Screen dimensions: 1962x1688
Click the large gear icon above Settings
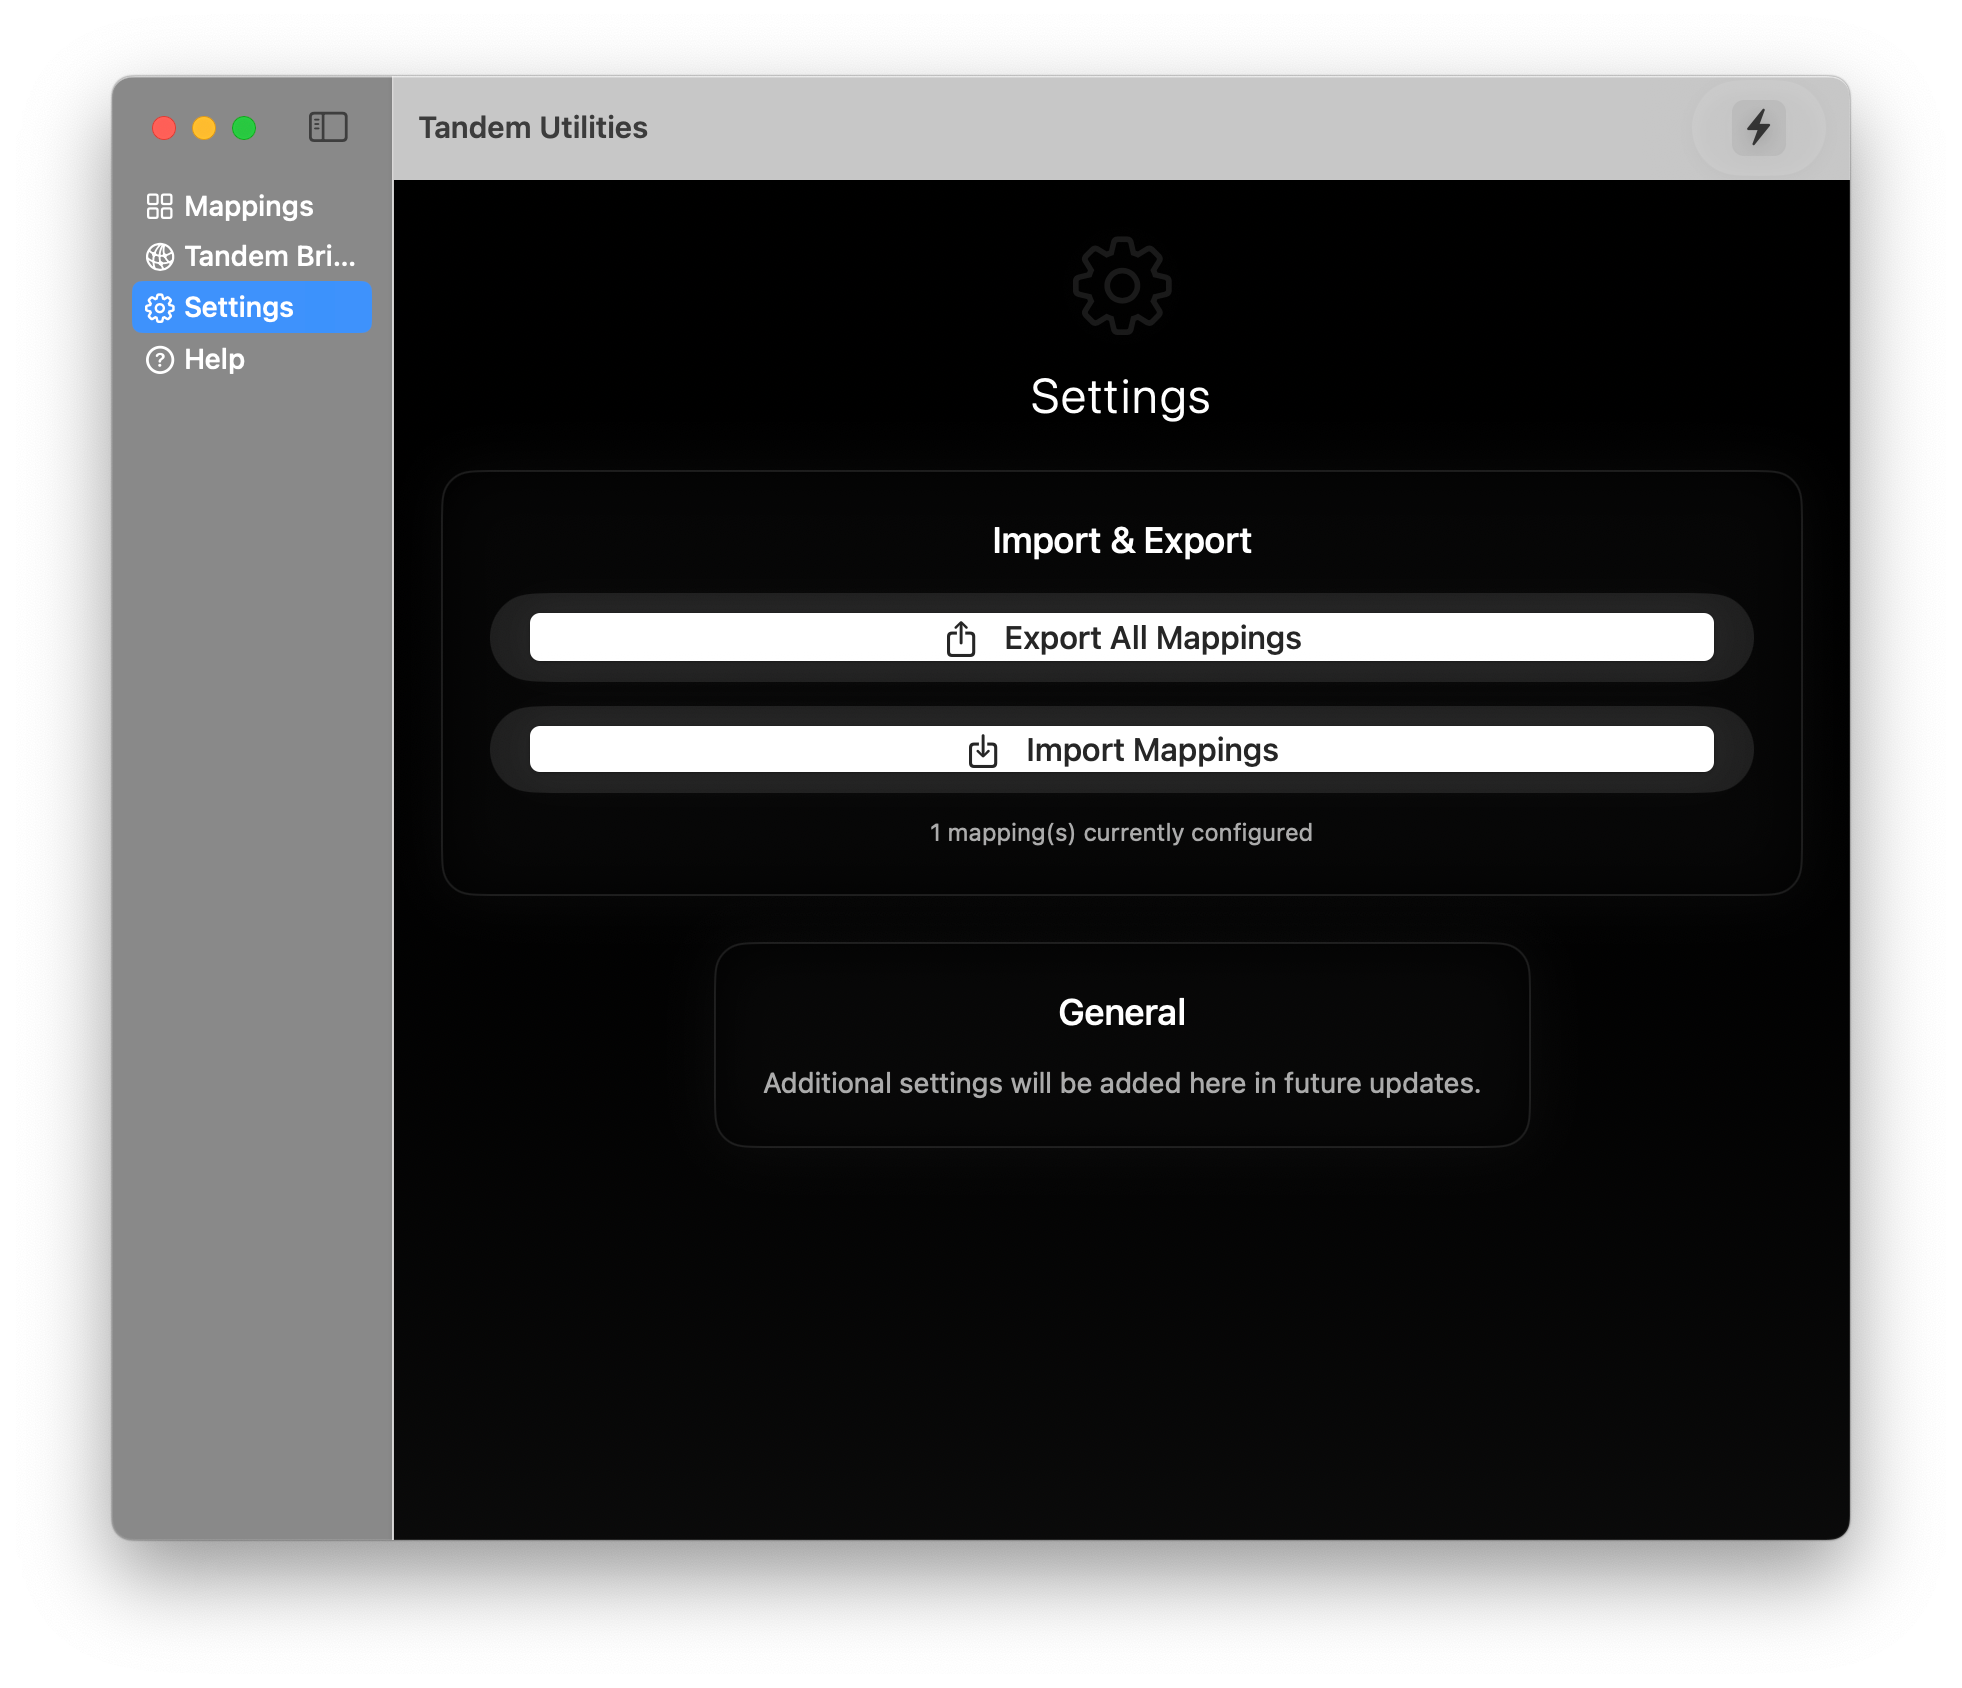[1121, 286]
